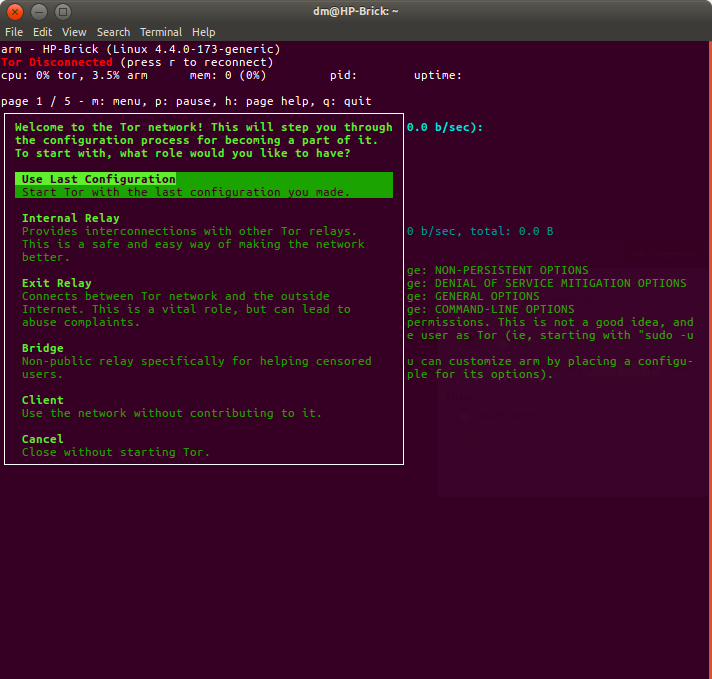
Task: Open the View menu
Action: click(74, 32)
